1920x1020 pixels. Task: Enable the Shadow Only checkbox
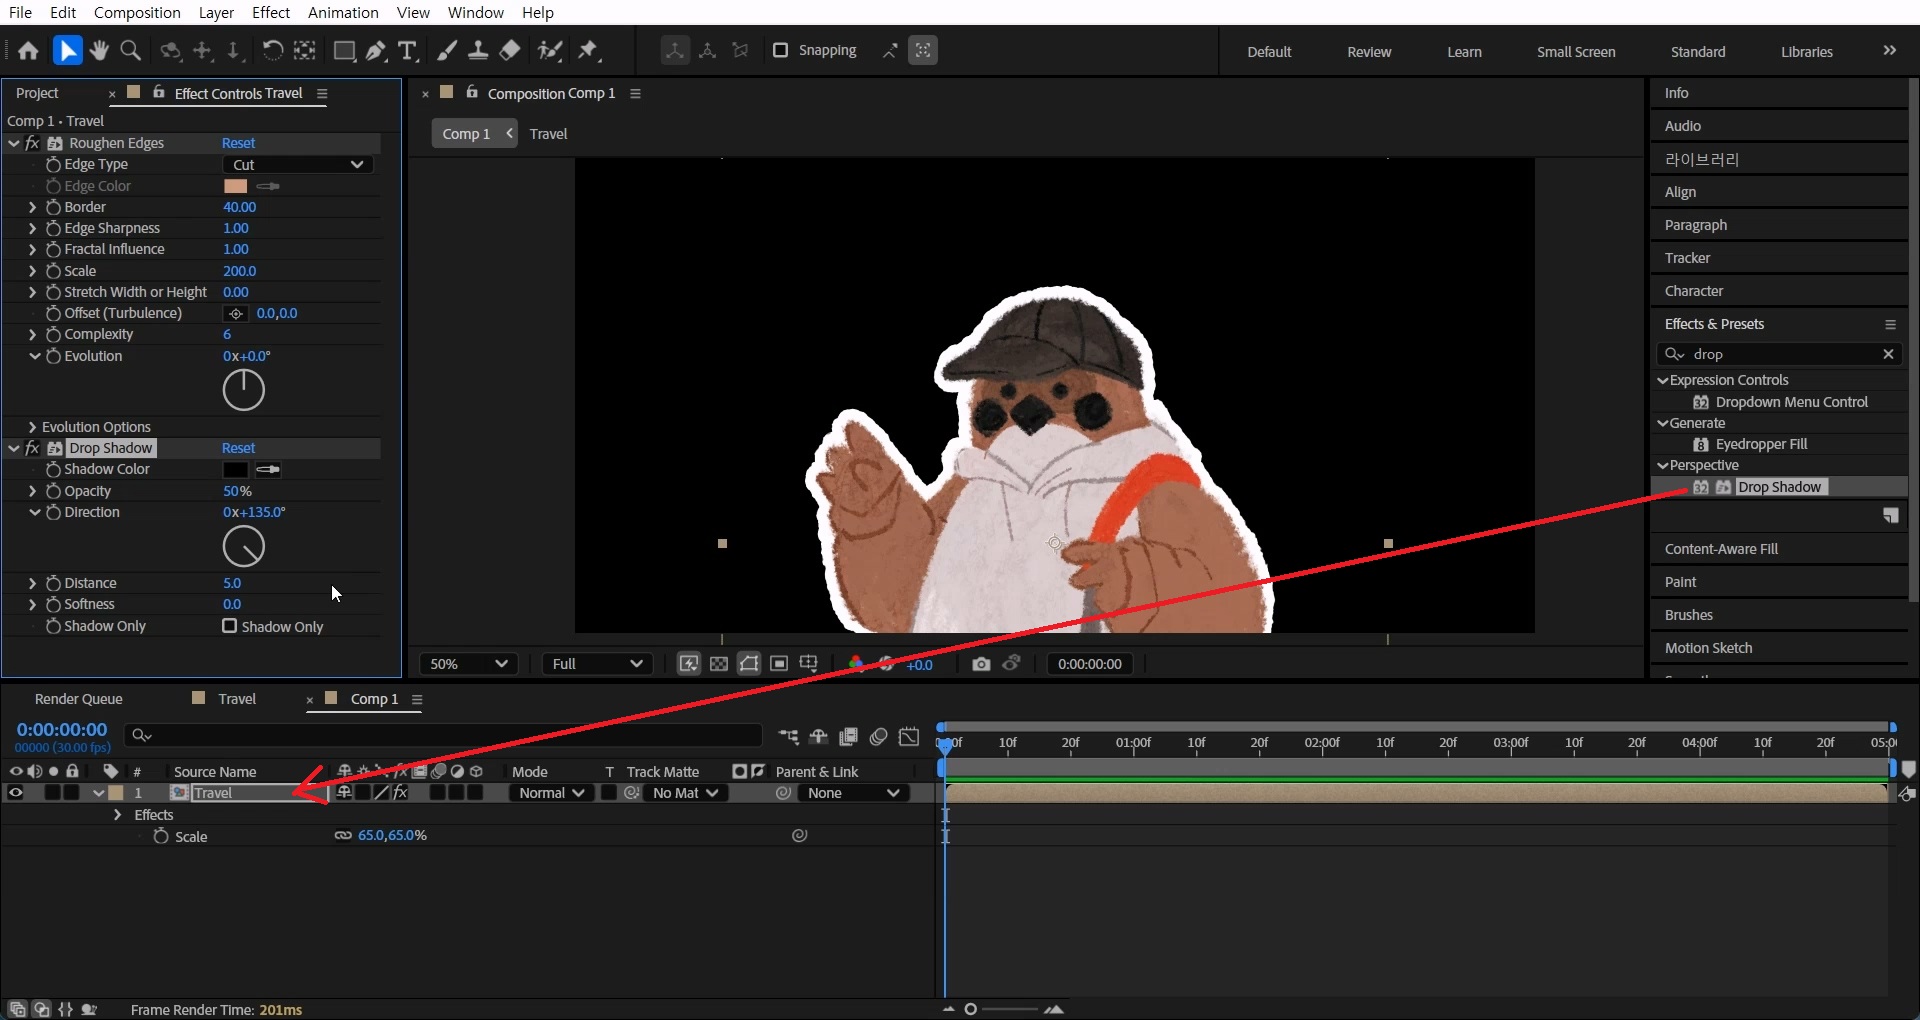click(x=229, y=626)
